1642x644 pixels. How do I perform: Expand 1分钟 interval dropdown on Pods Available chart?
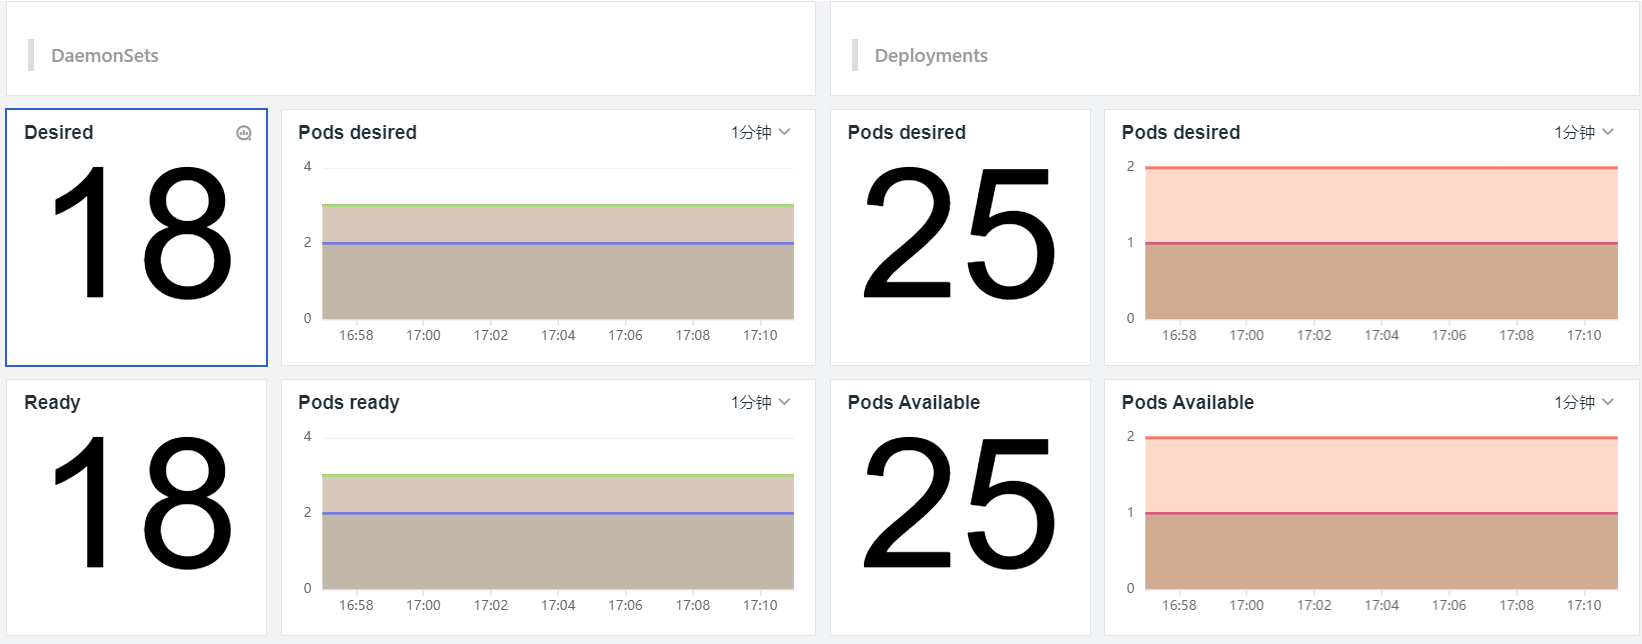pos(1584,402)
